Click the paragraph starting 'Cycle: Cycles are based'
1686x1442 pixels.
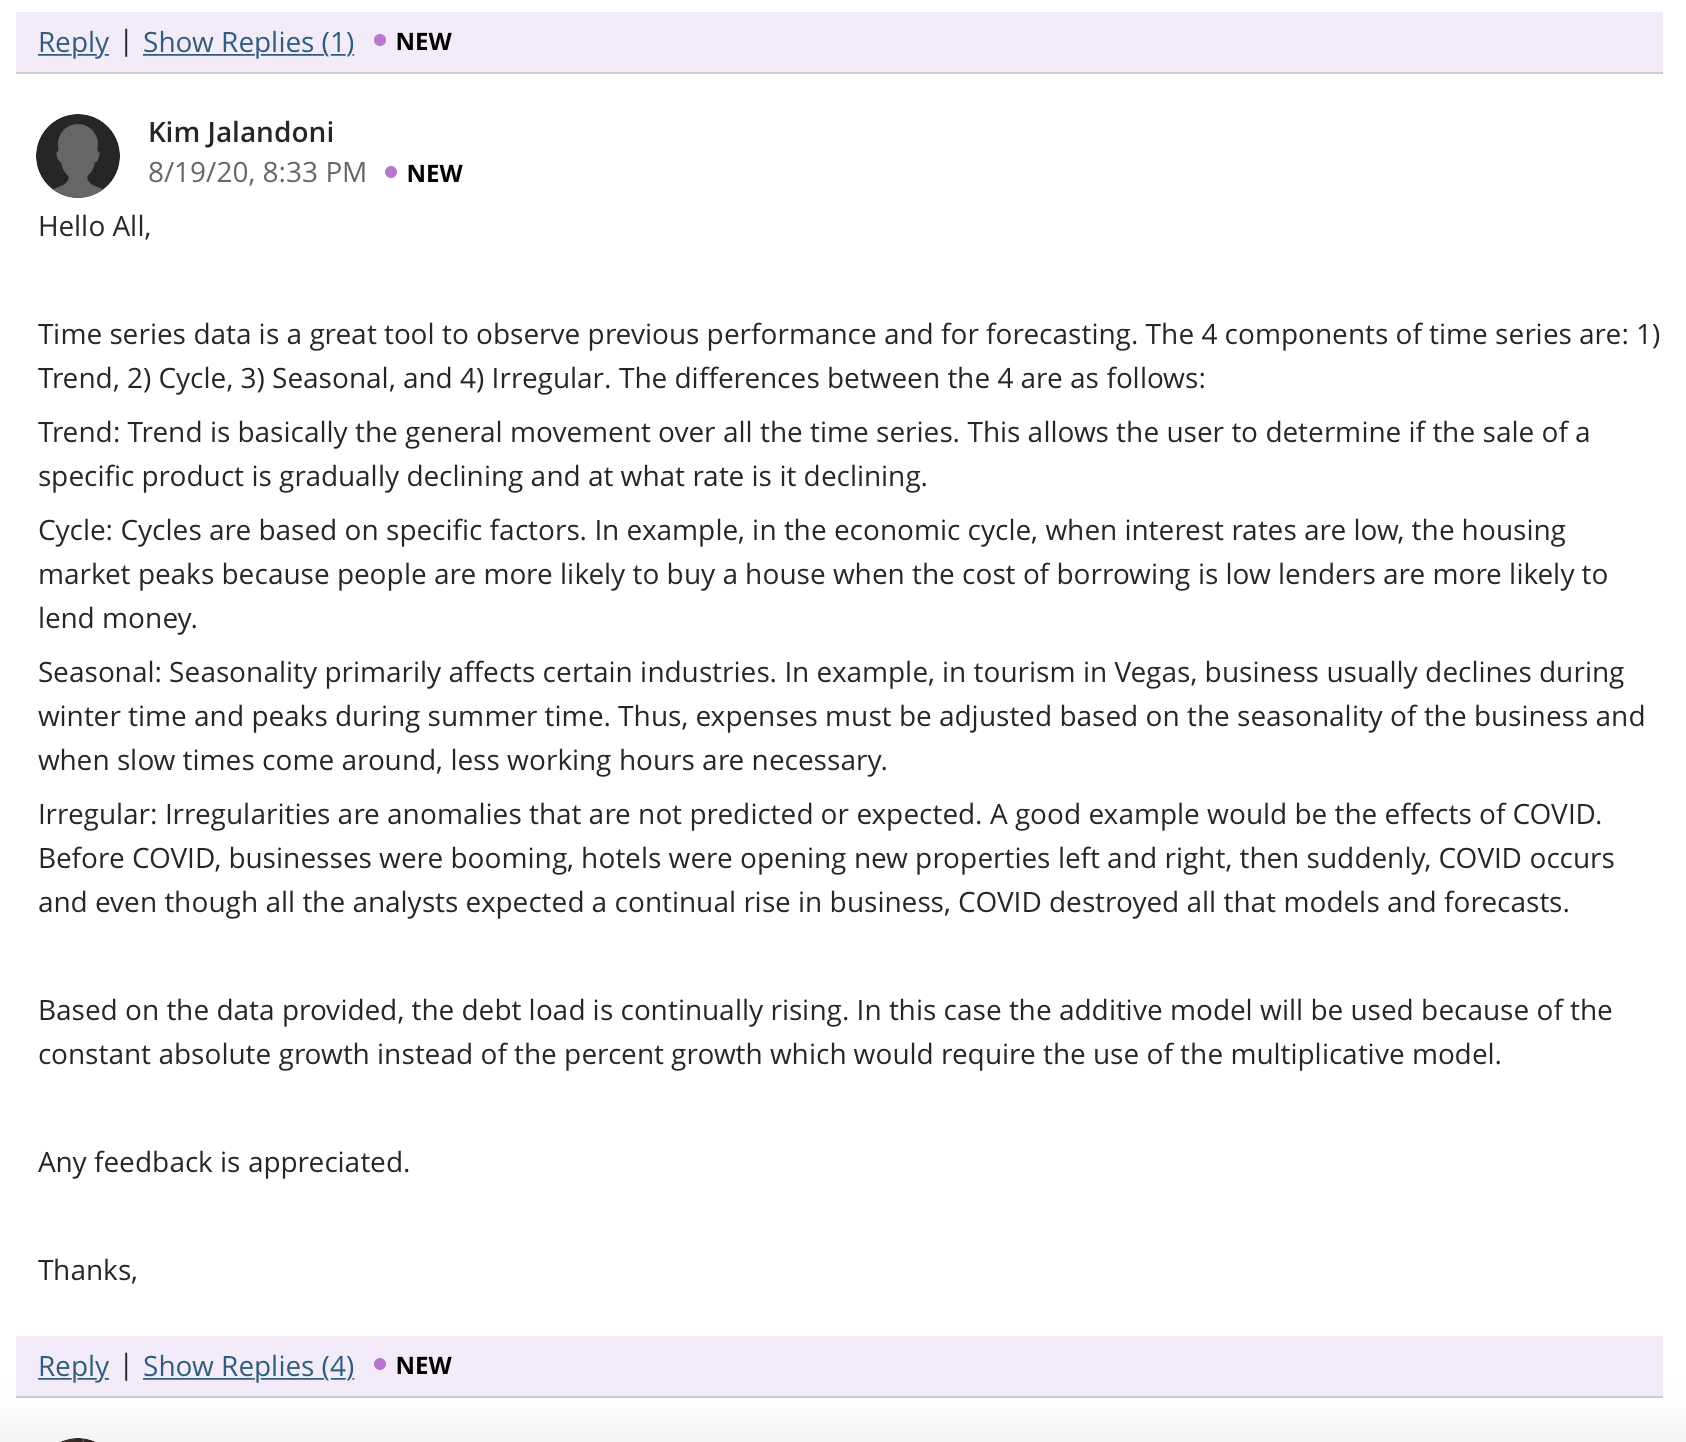point(823,574)
